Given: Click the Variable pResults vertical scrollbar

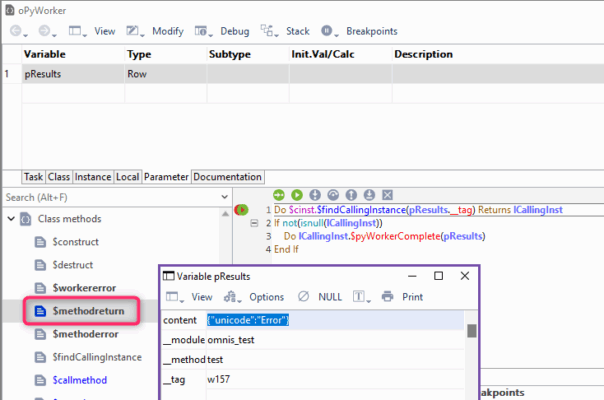Looking at the screenshot, I should (472, 340).
